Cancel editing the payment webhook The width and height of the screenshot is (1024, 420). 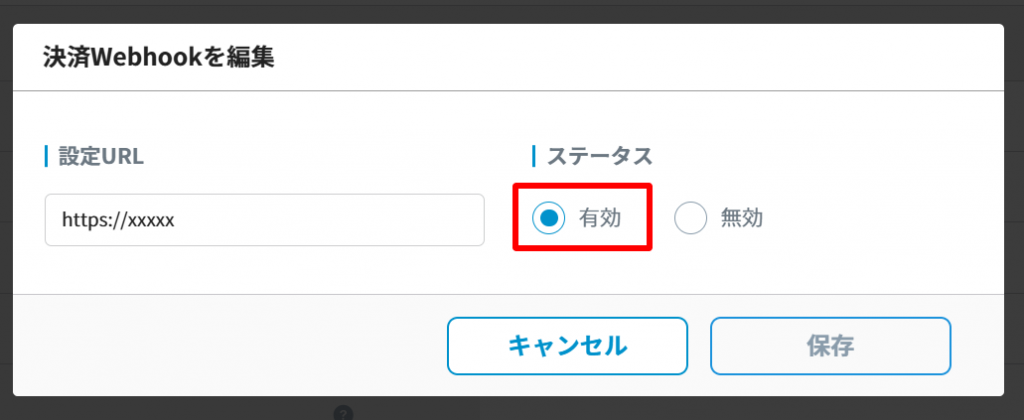click(567, 346)
